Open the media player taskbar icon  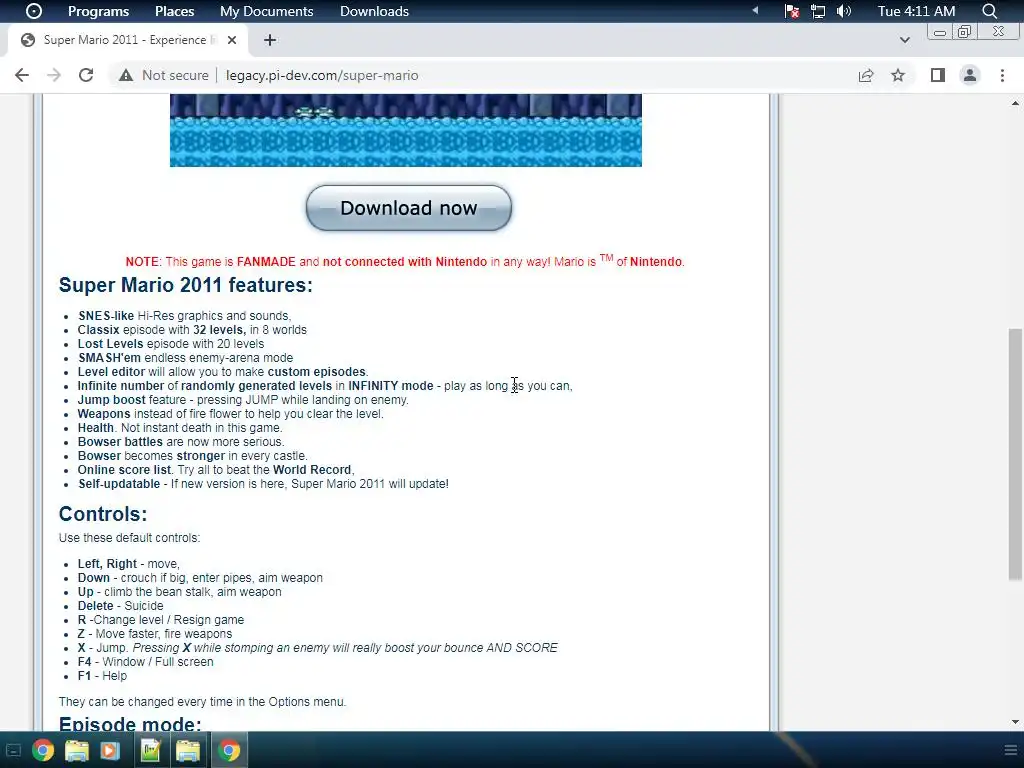110,750
